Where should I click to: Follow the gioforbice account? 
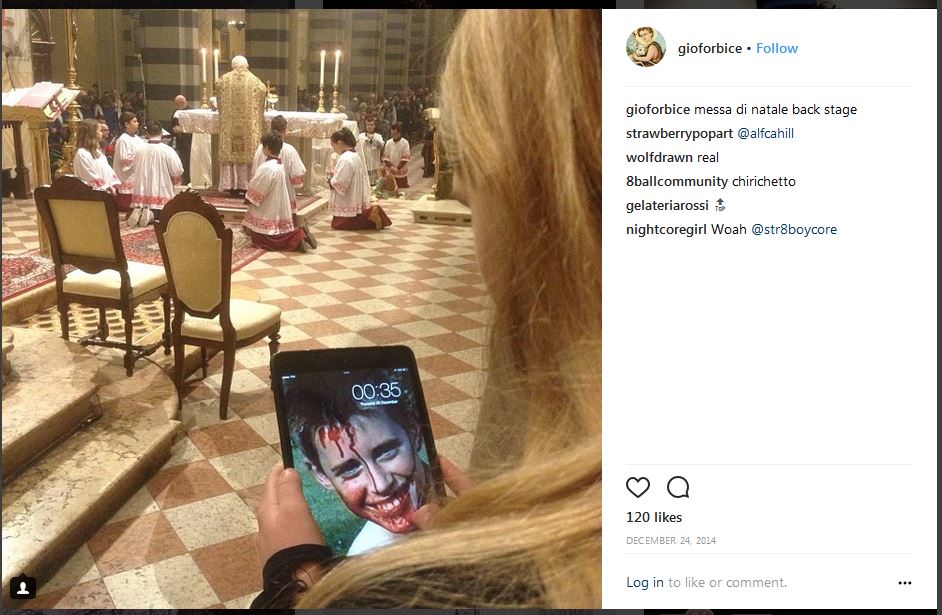pos(777,48)
